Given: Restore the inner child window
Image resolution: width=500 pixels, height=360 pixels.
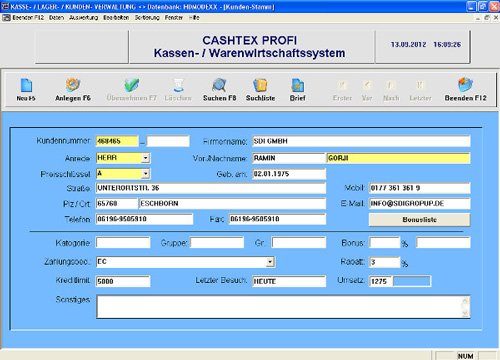Looking at the screenshot, I should pos(487,18).
